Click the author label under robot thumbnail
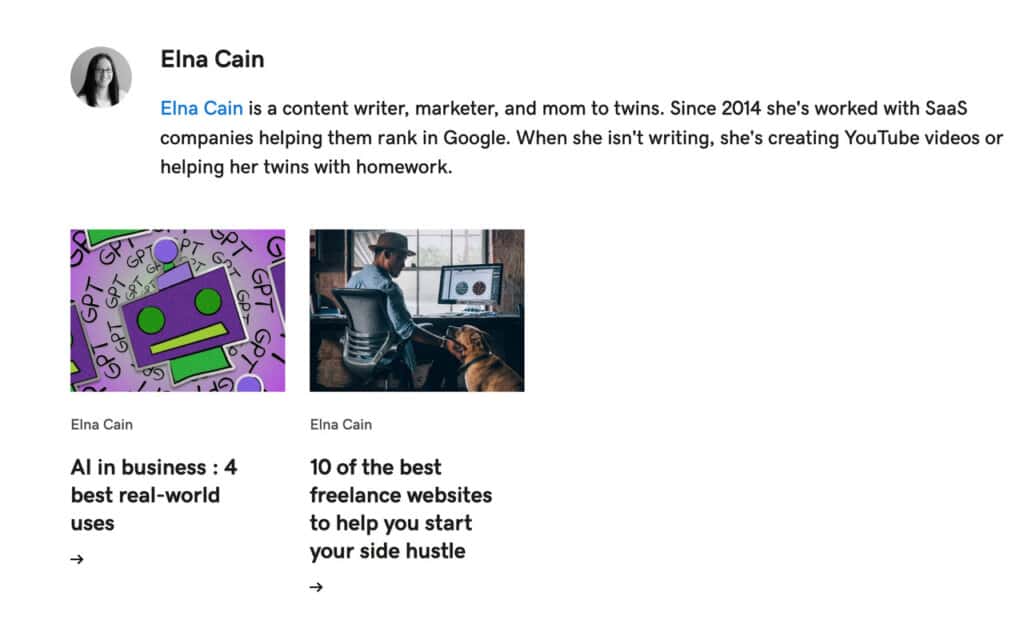The width and height of the screenshot is (1024, 640). [101, 424]
